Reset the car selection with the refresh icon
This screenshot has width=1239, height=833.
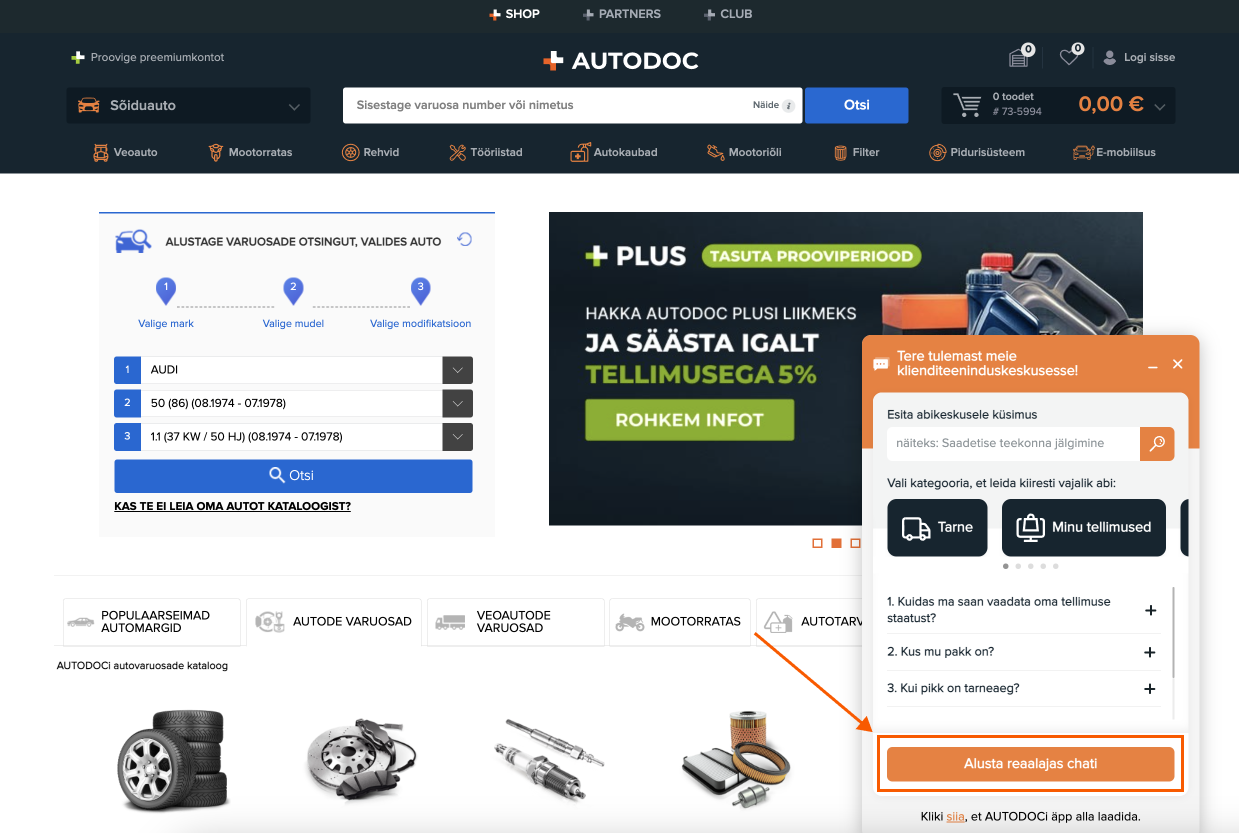pos(464,240)
